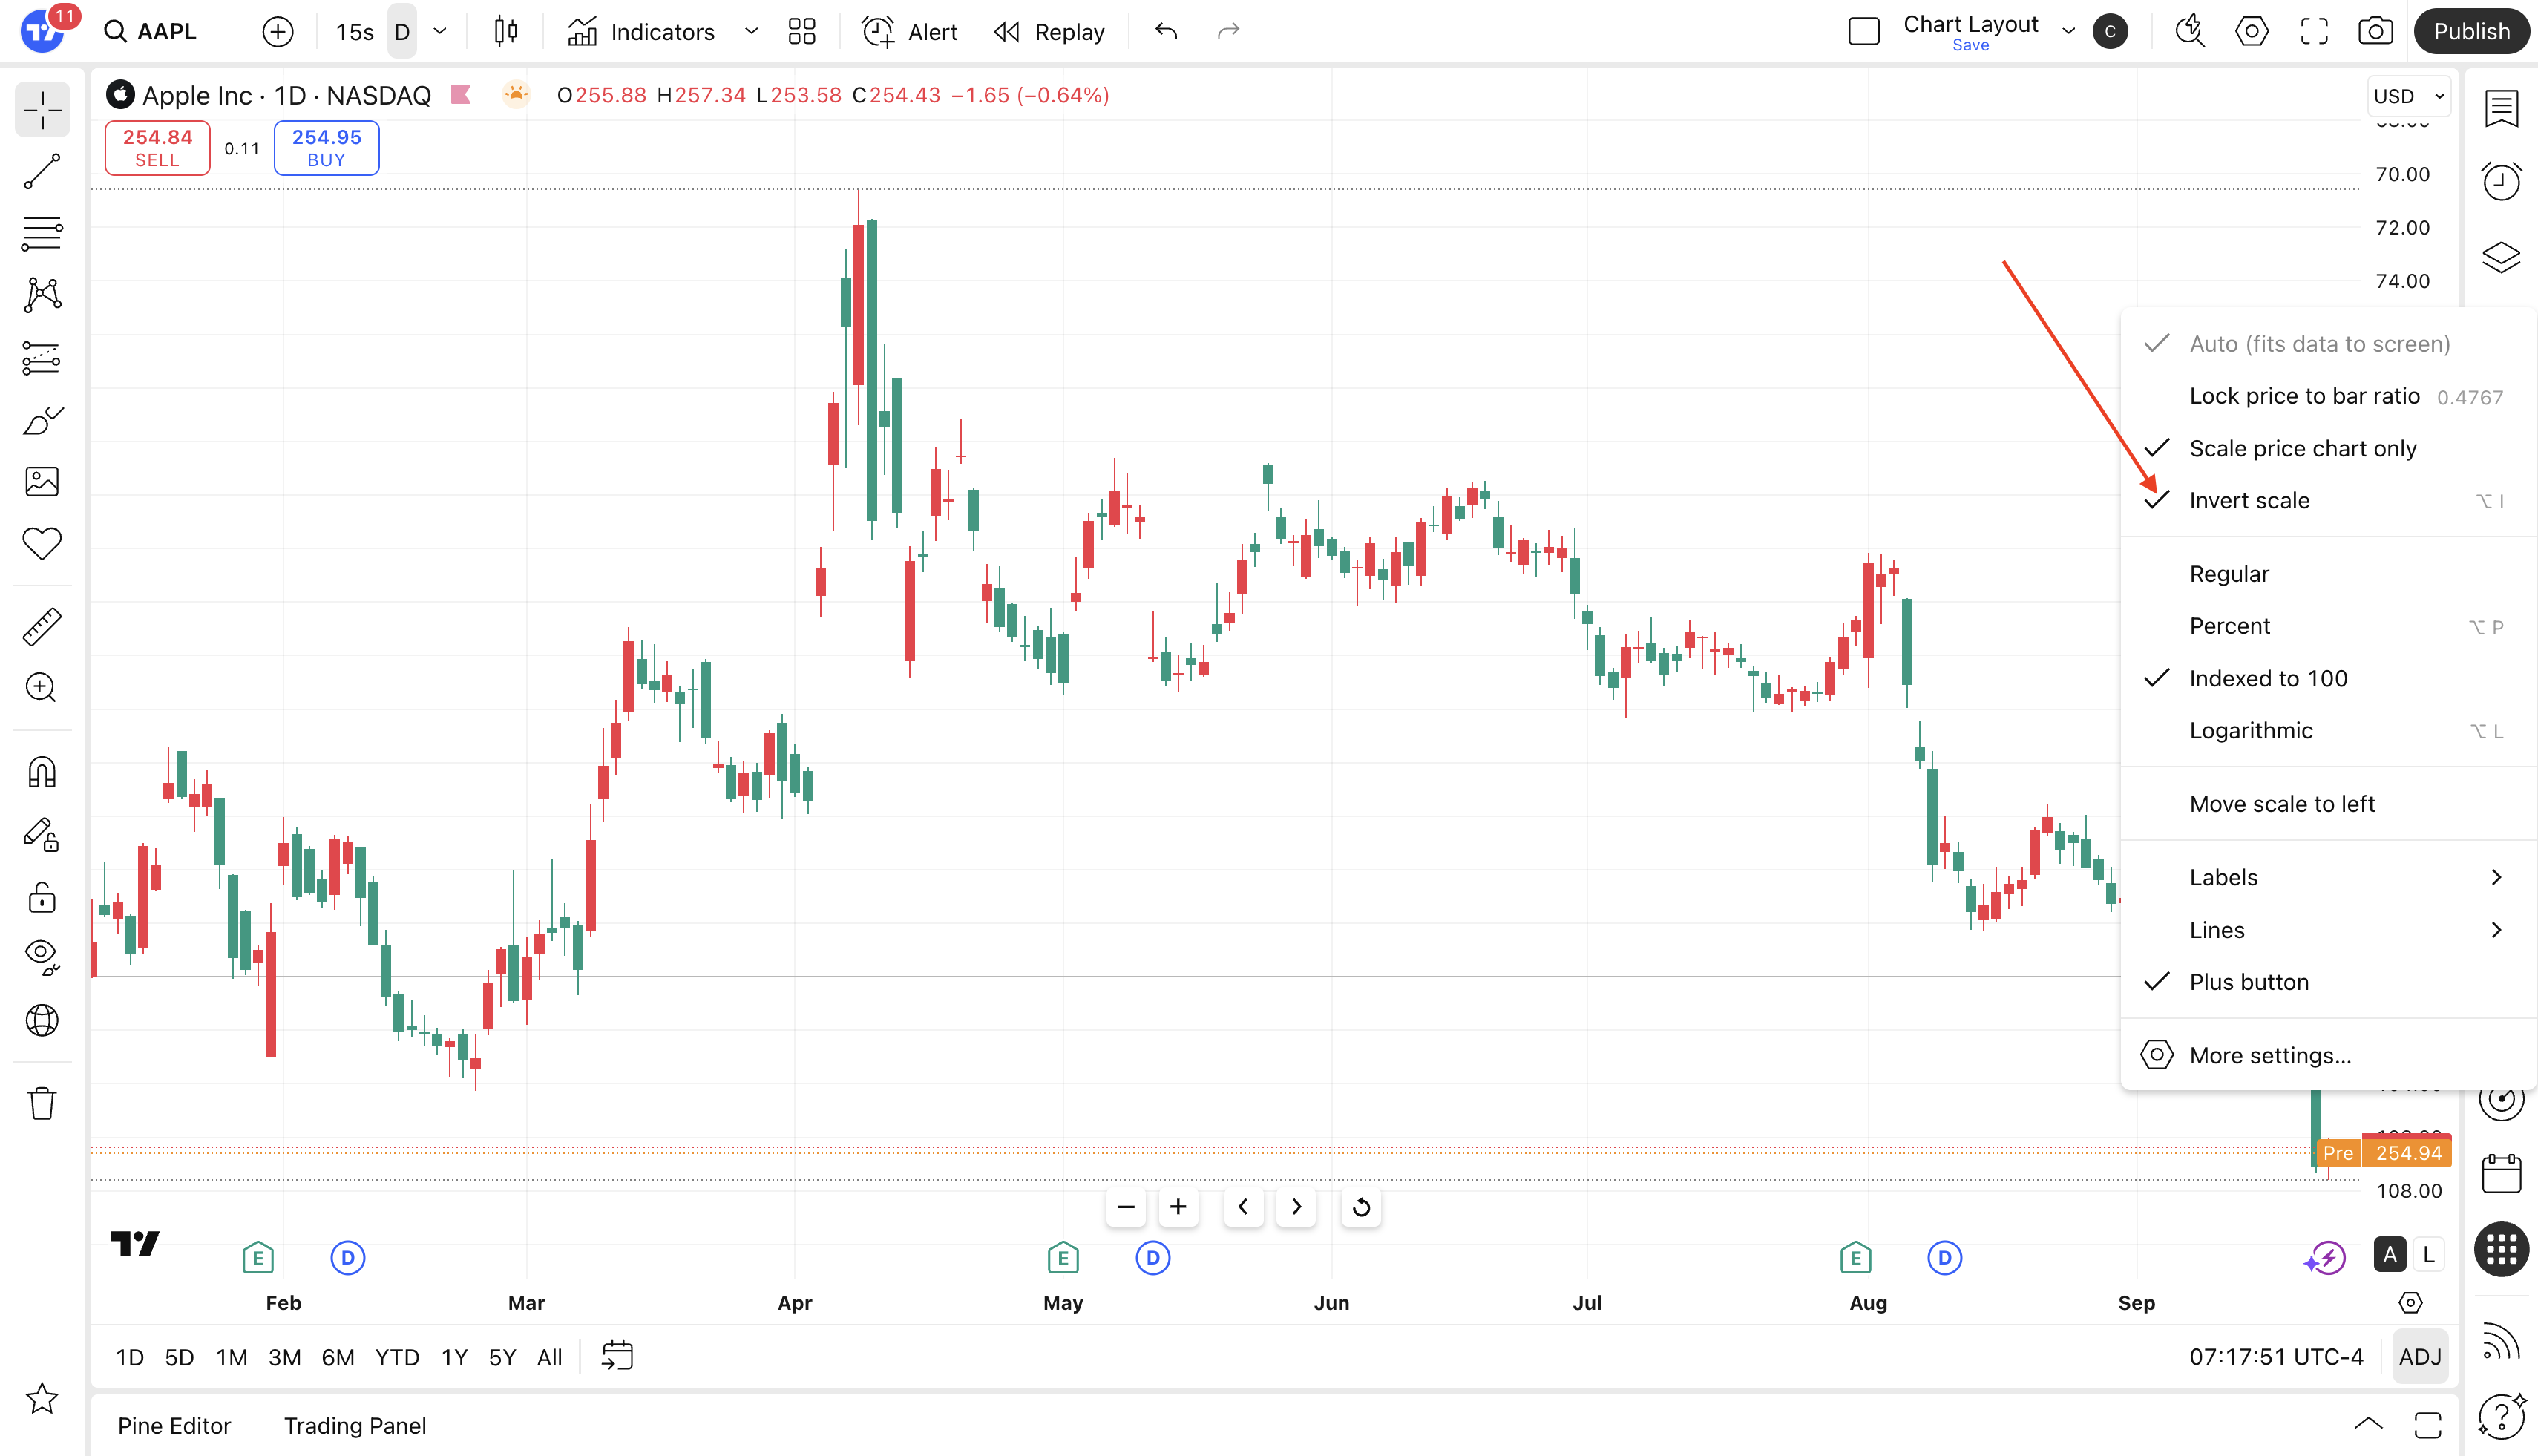Open the USD currency dropdown

tap(2408, 96)
